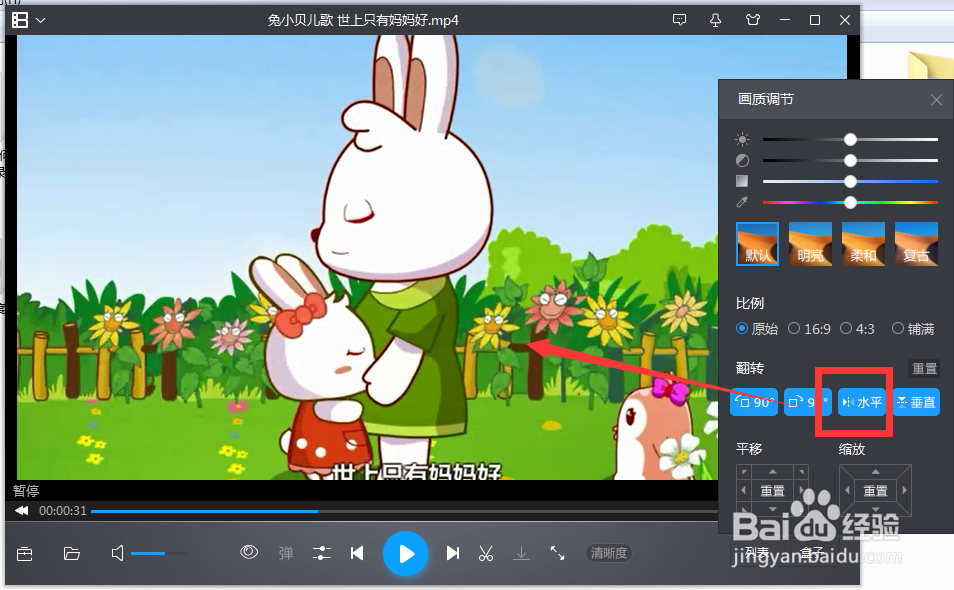
Task: Adjust the saturation slider handle
Action: pyautogui.click(x=851, y=181)
